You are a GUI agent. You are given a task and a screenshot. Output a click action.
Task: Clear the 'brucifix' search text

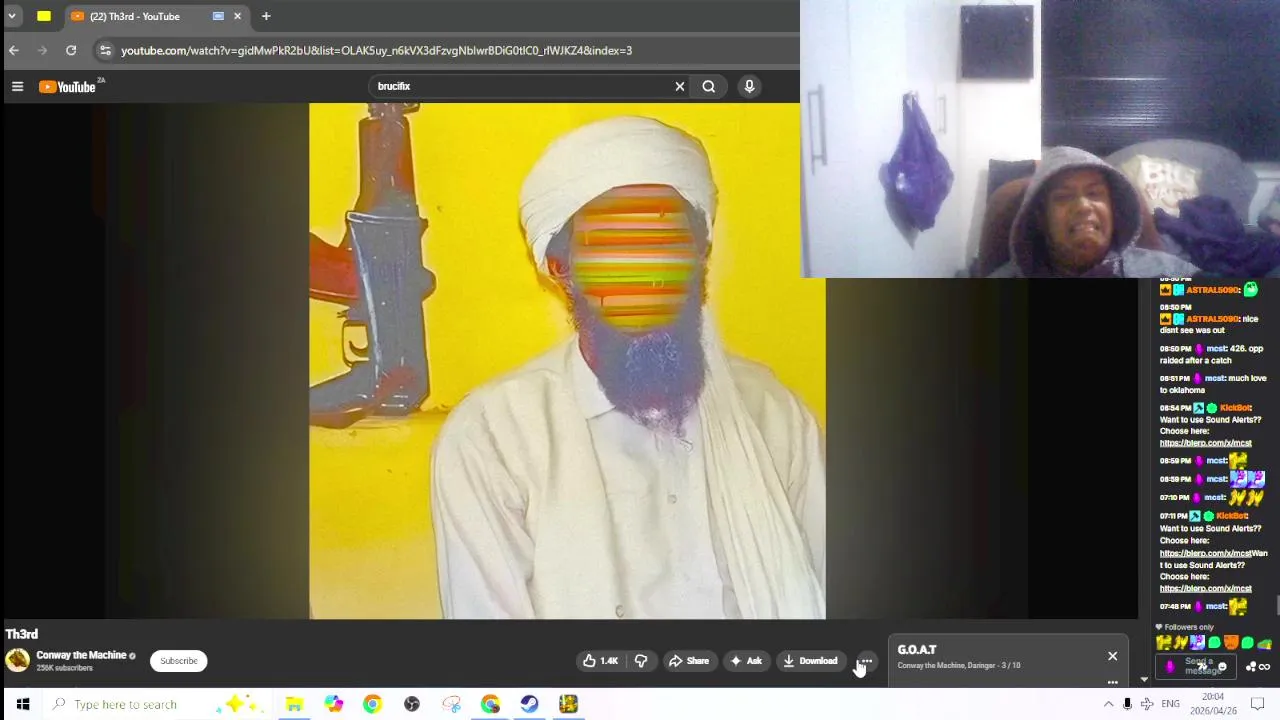tap(680, 86)
